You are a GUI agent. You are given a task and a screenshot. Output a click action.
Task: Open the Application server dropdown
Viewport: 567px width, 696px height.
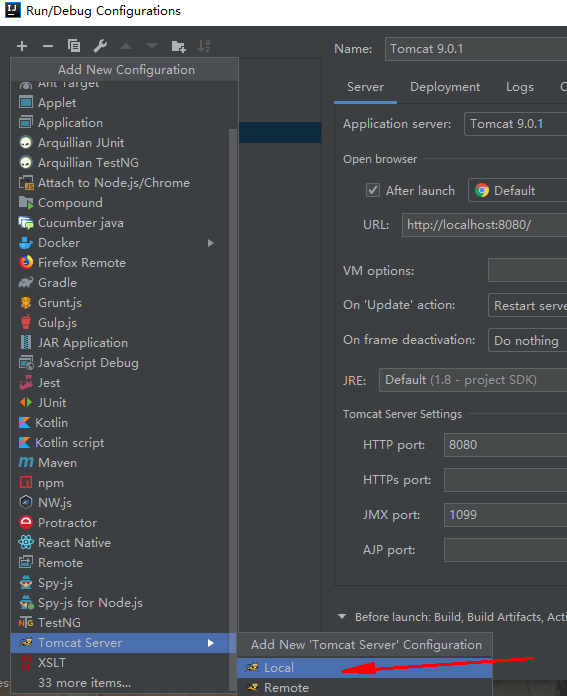[x=515, y=124]
